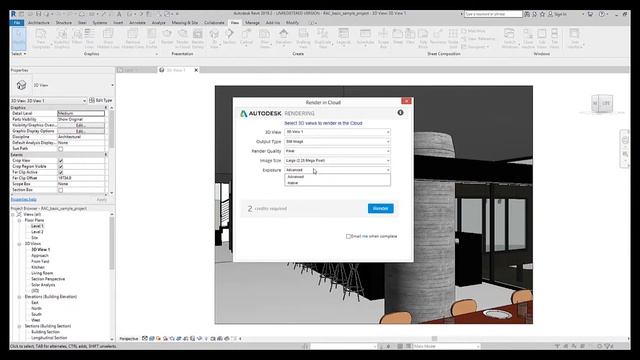Enable Email me when complete checkbox
This screenshot has width=640, height=360.
[348, 236]
